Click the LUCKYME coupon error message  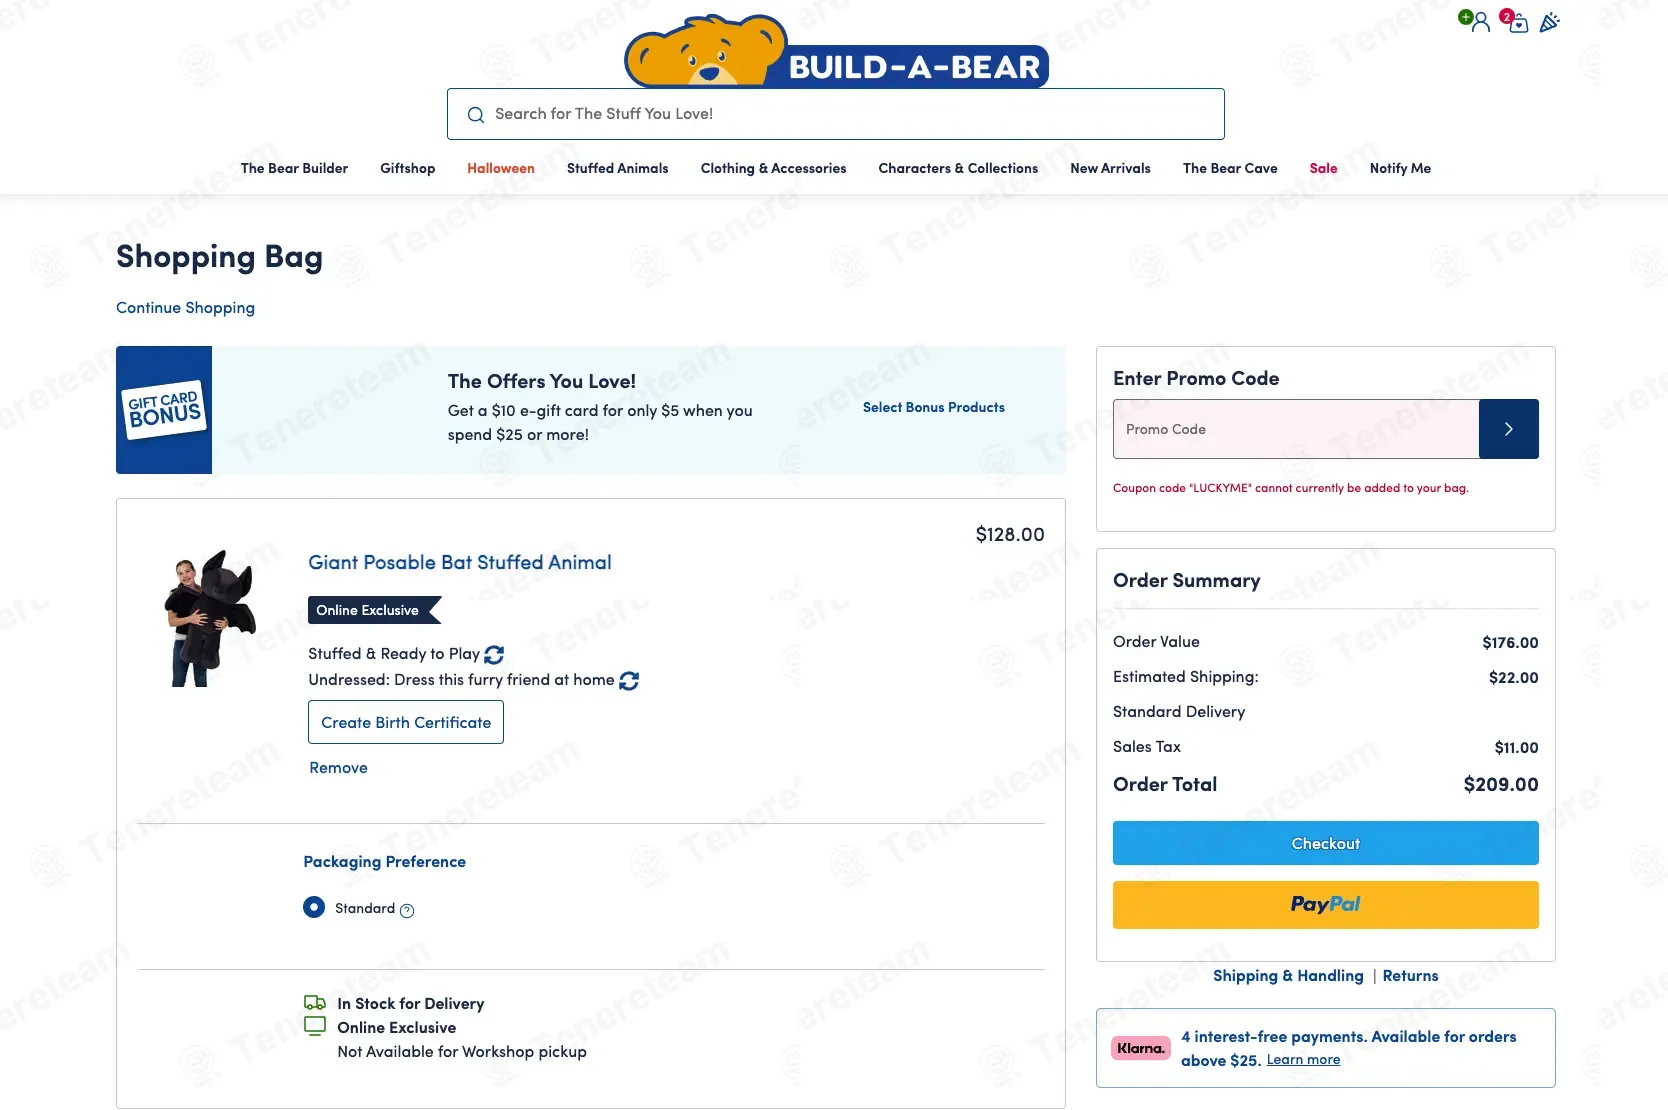point(1290,488)
